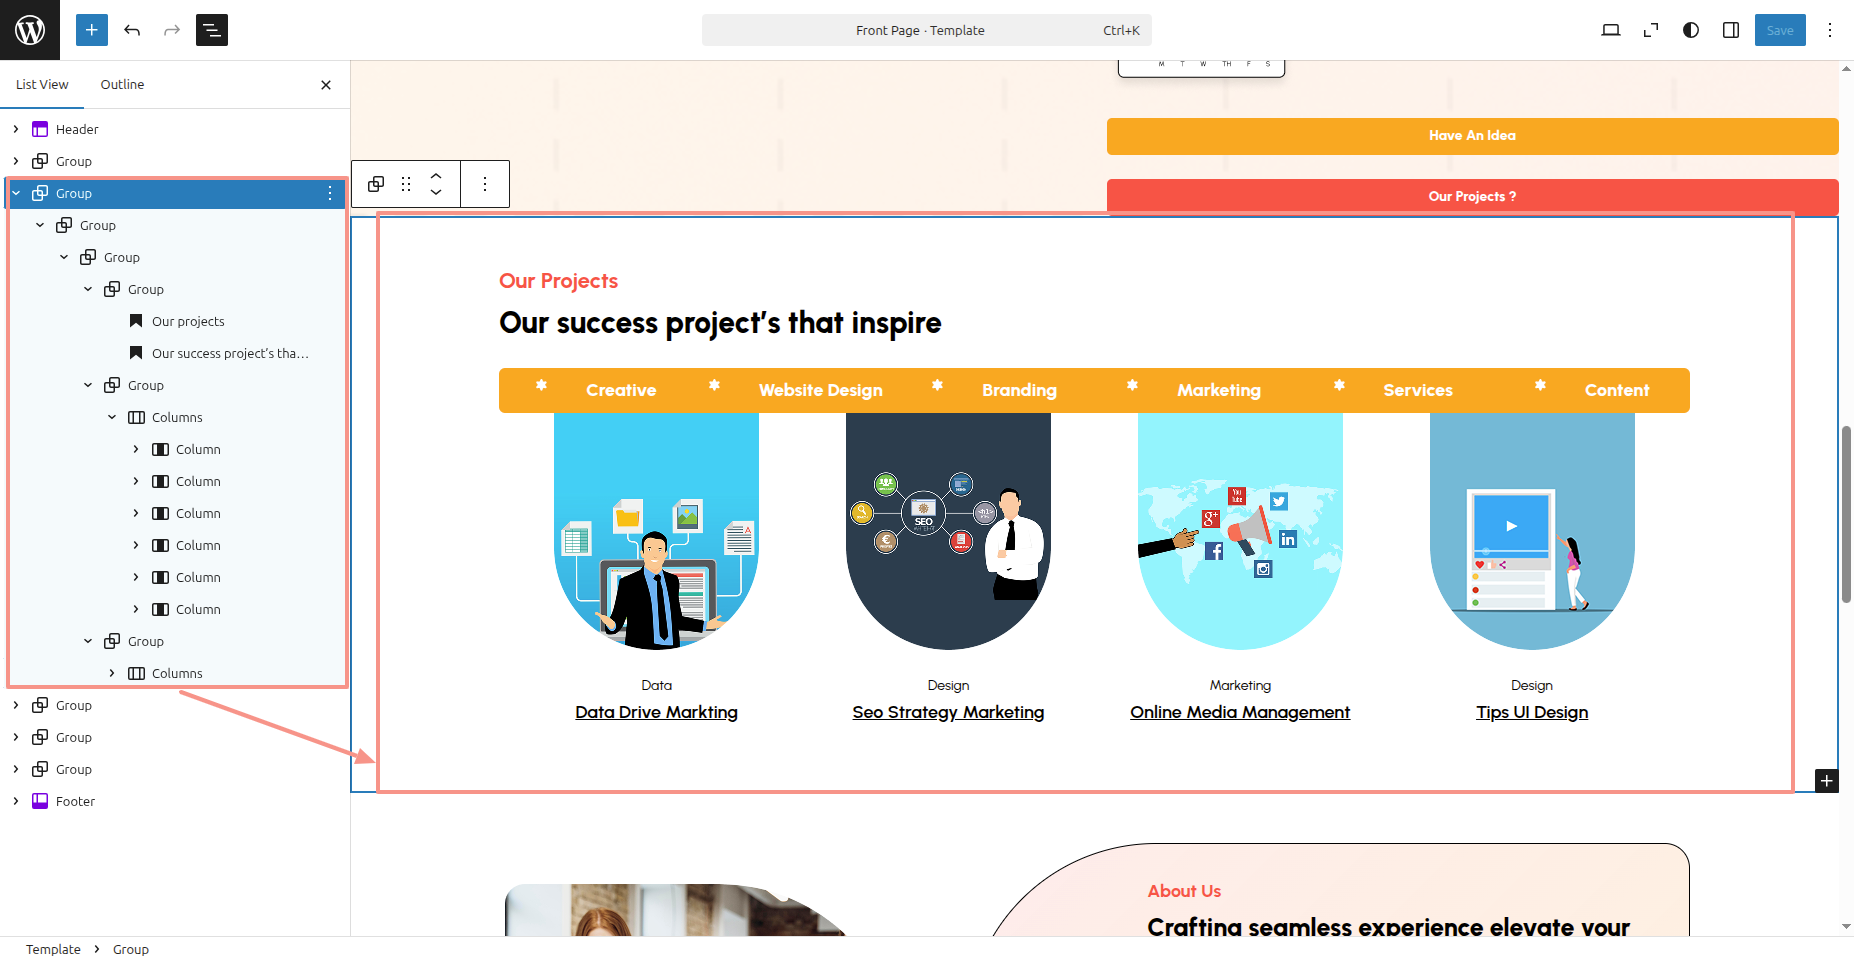Collapse the expanded Columns row
Screen dimensions: 1854x961
tap(112, 417)
